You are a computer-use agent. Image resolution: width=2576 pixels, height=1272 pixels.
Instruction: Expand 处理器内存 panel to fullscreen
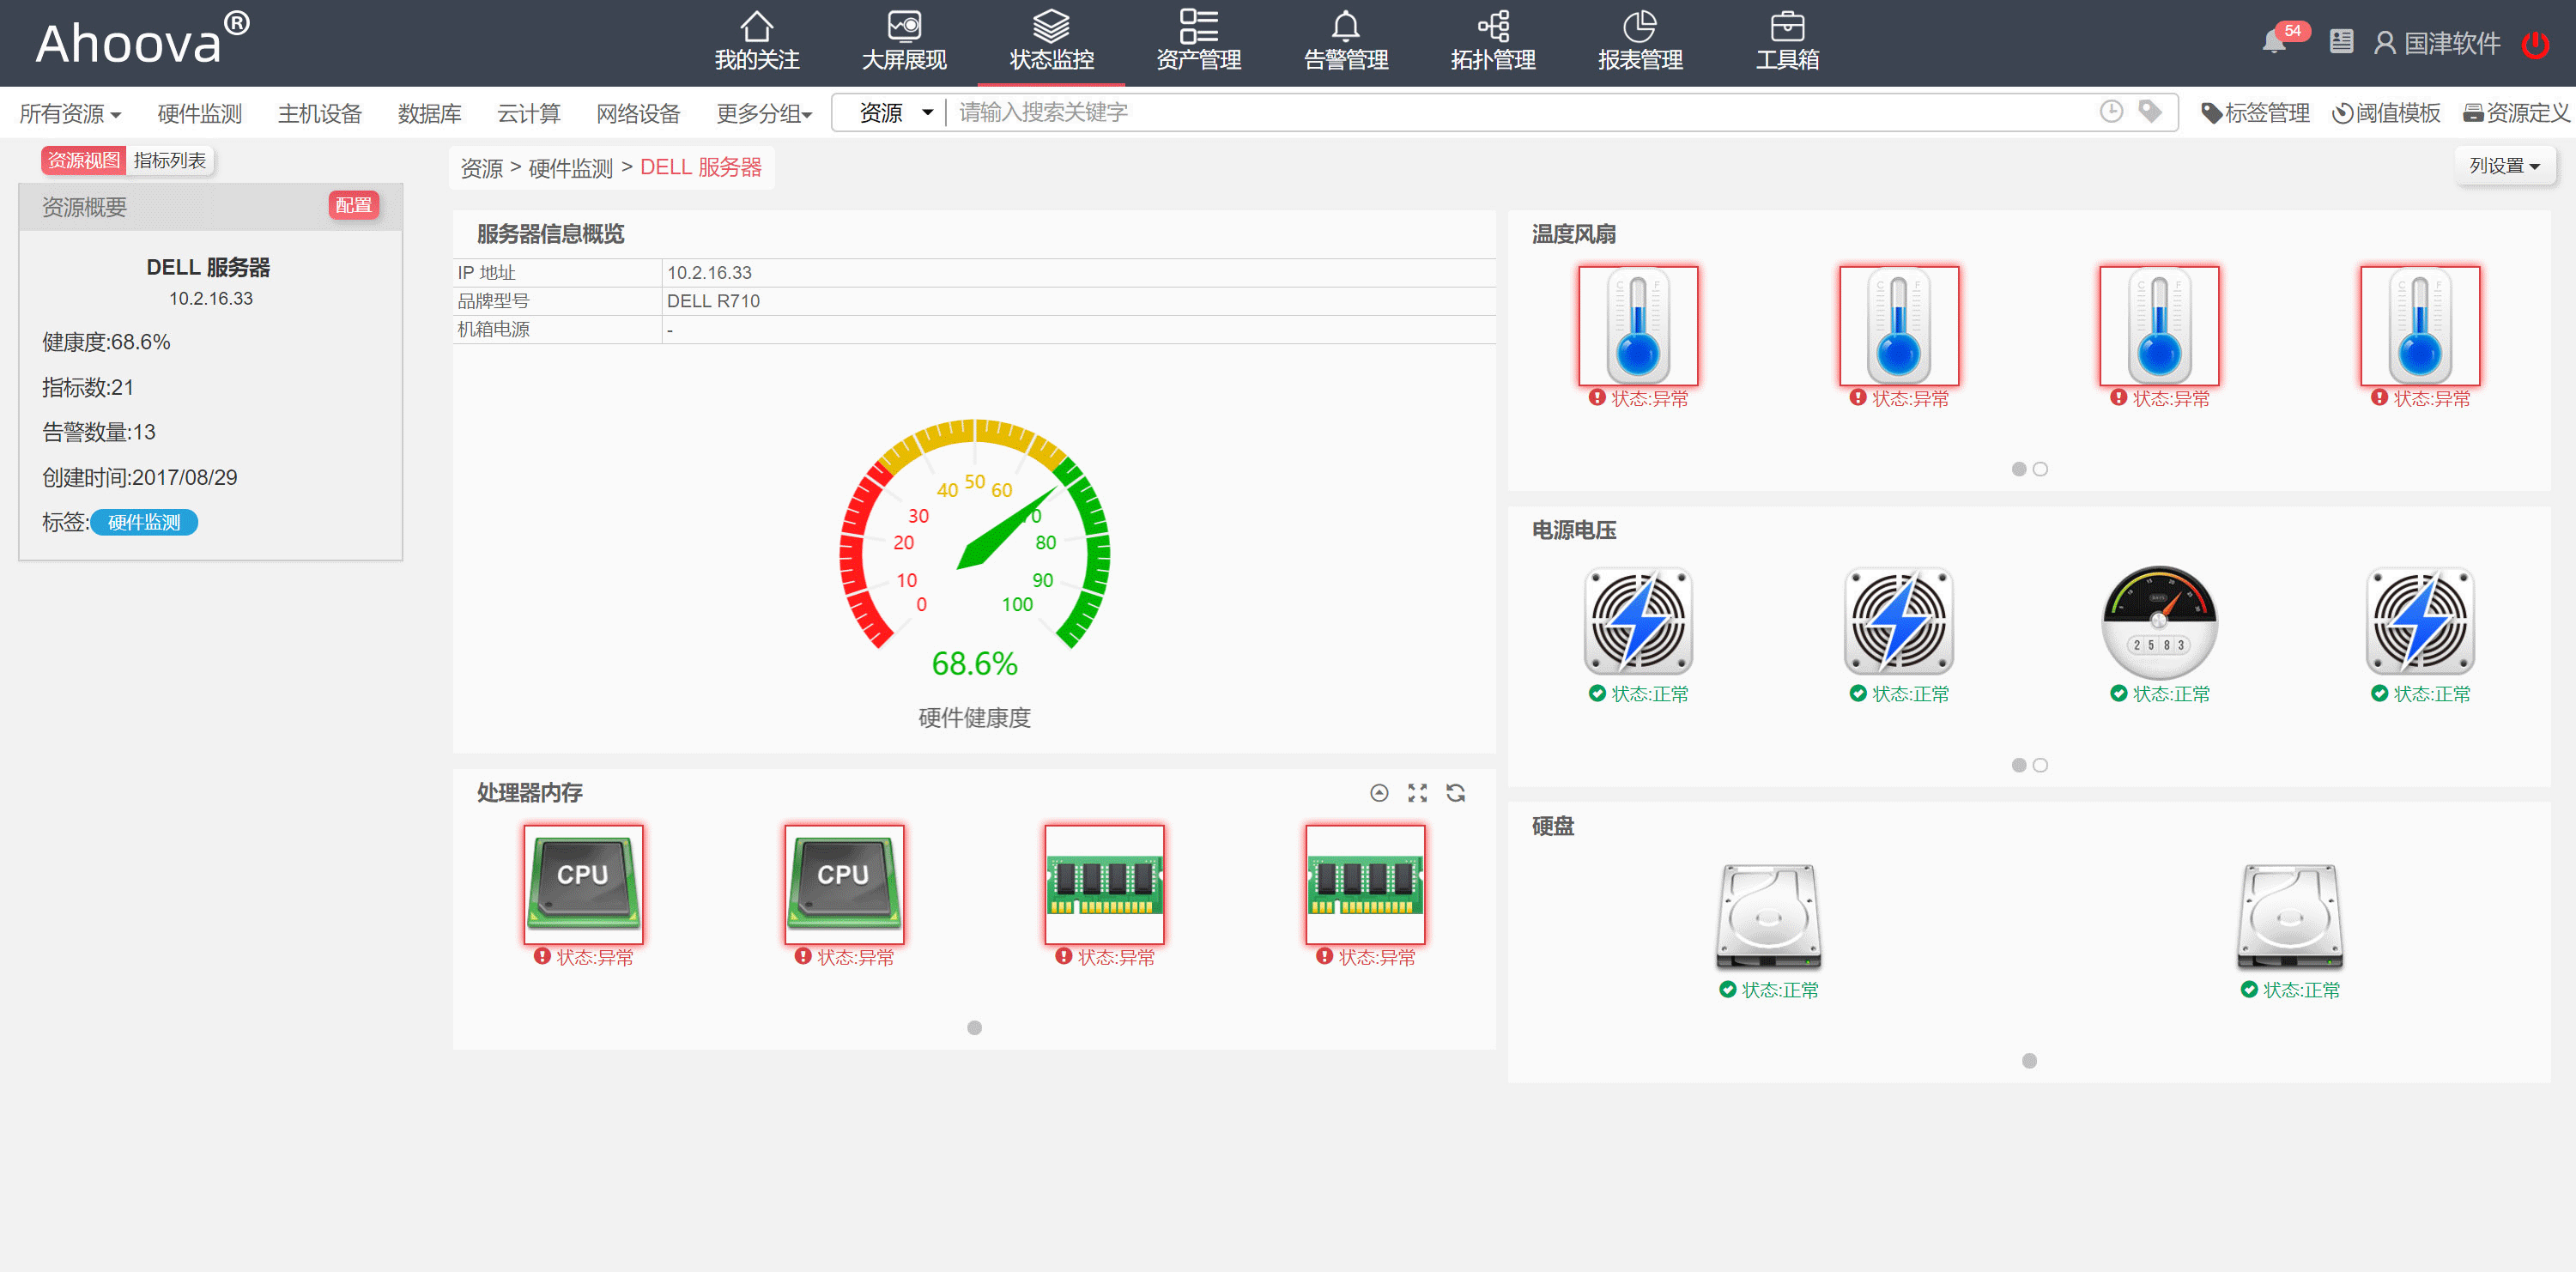pos(1418,793)
